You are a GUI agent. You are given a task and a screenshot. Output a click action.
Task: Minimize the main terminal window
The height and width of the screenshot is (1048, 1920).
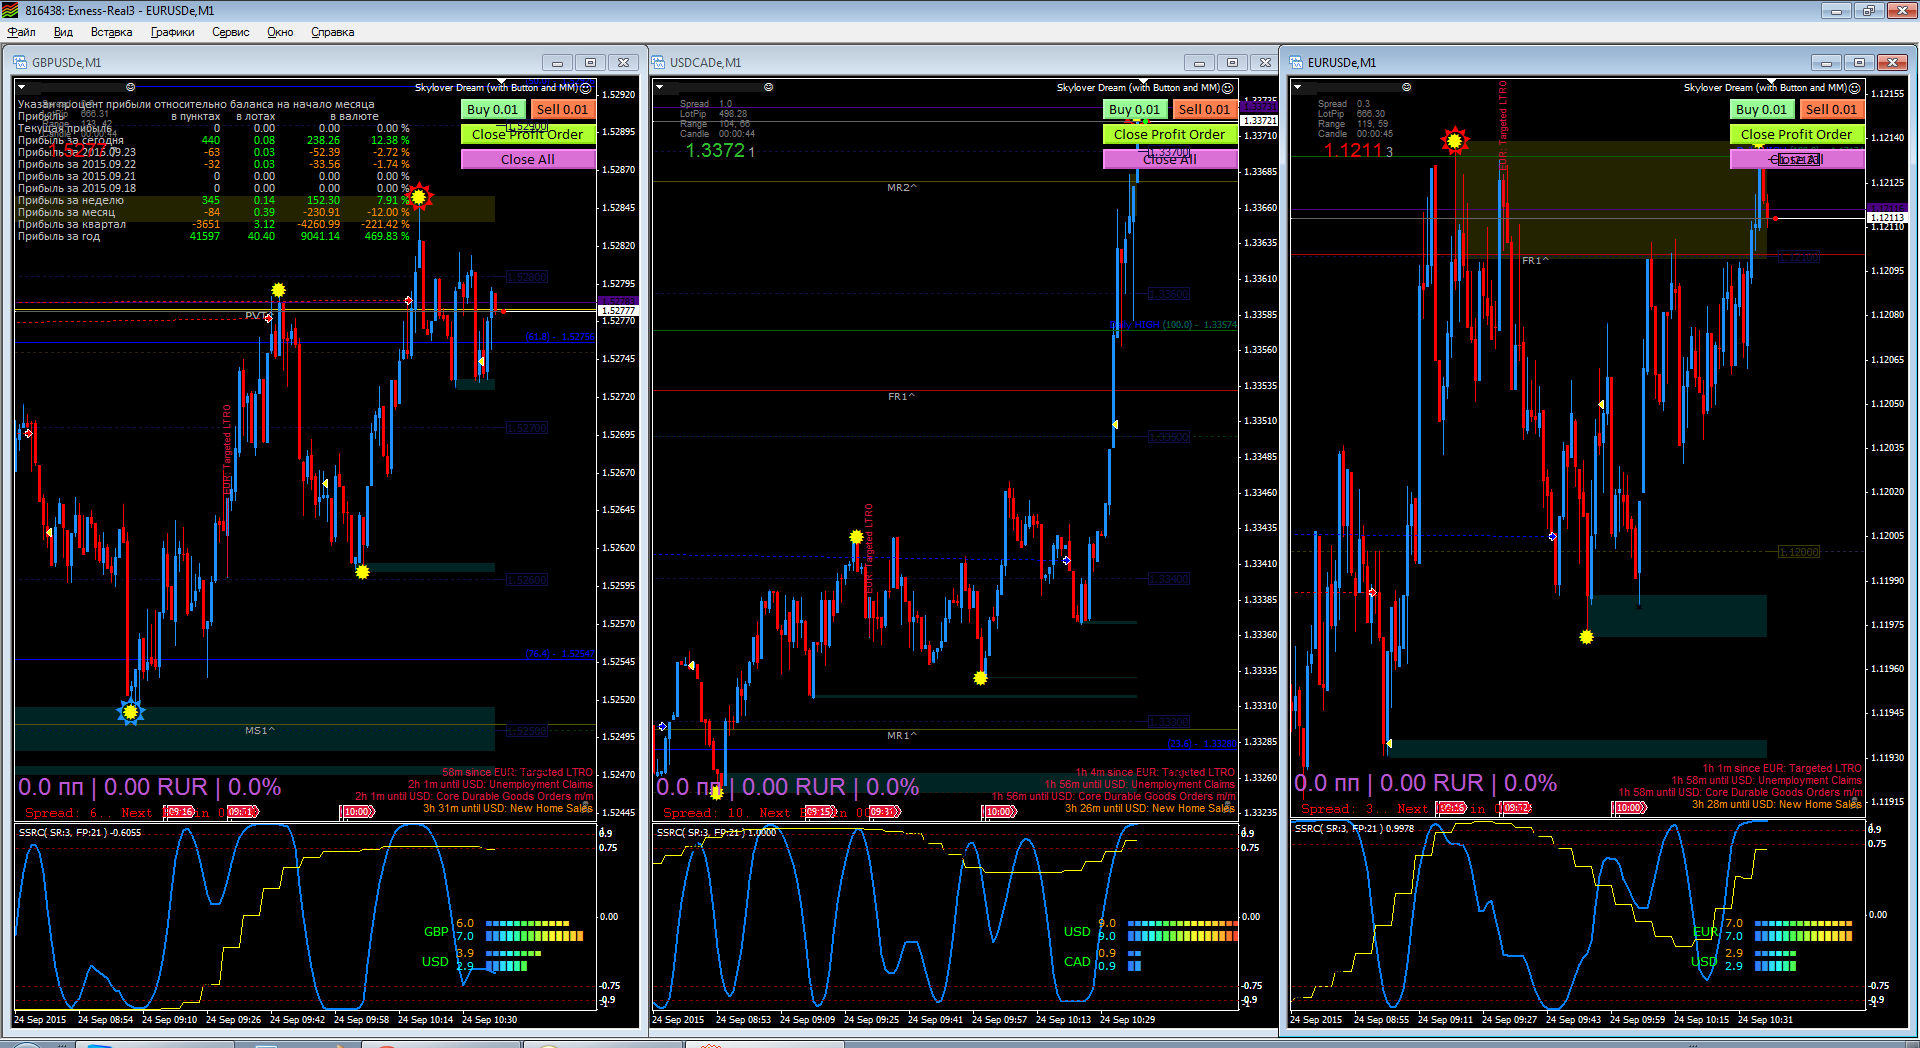click(x=1836, y=10)
